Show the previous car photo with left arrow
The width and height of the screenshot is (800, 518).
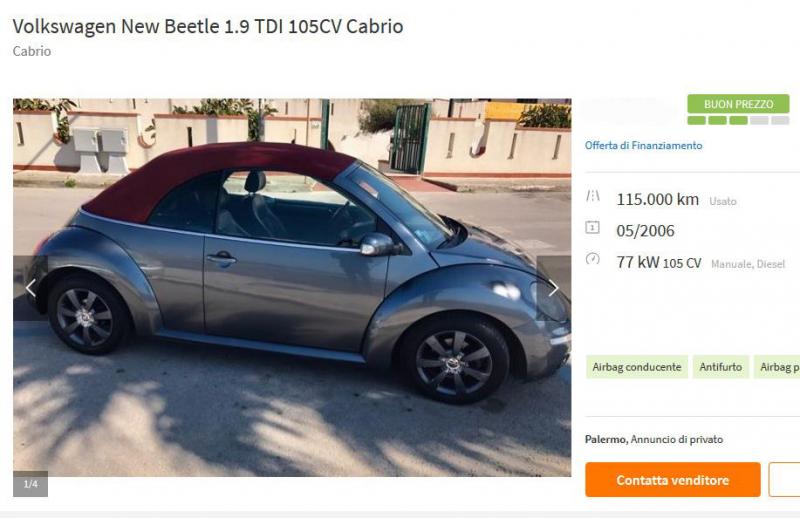pyautogui.click(x=31, y=288)
